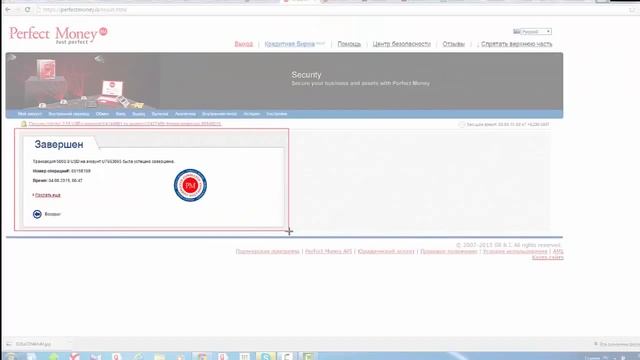Click the Завершен heading
This screenshot has height=360, width=640.
[x=59, y=144]
